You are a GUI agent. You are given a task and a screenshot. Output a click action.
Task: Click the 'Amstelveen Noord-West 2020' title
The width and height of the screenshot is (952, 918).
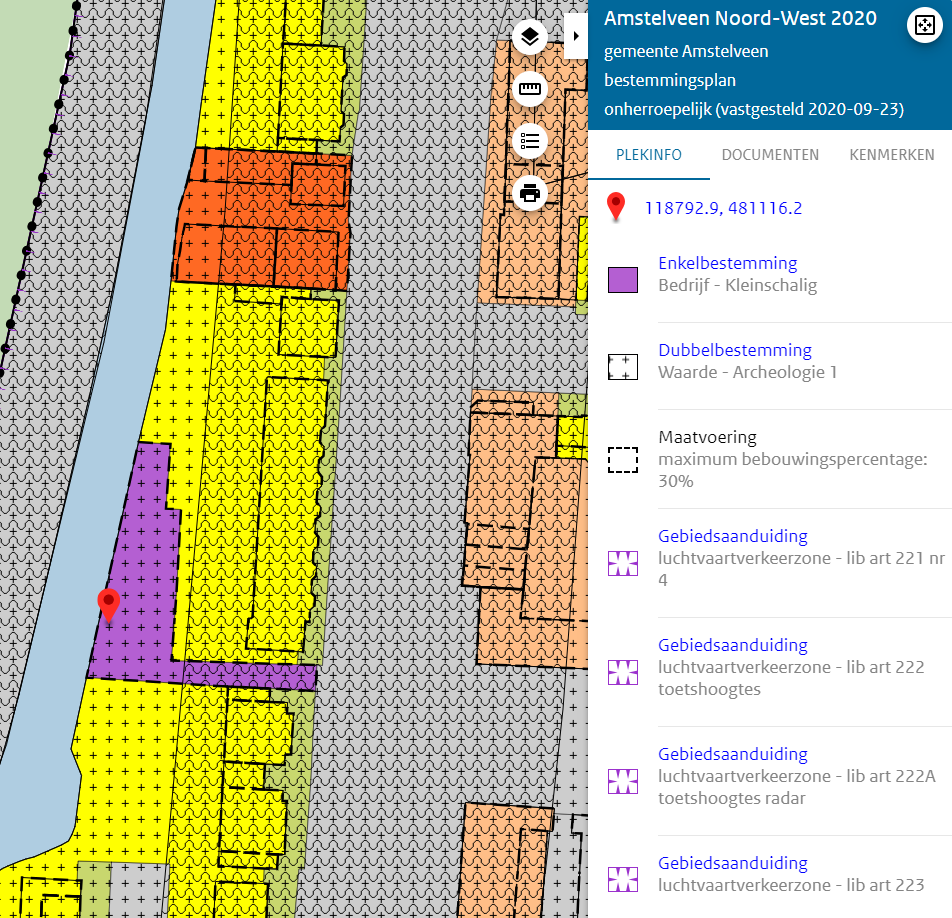tap(740, 18)
